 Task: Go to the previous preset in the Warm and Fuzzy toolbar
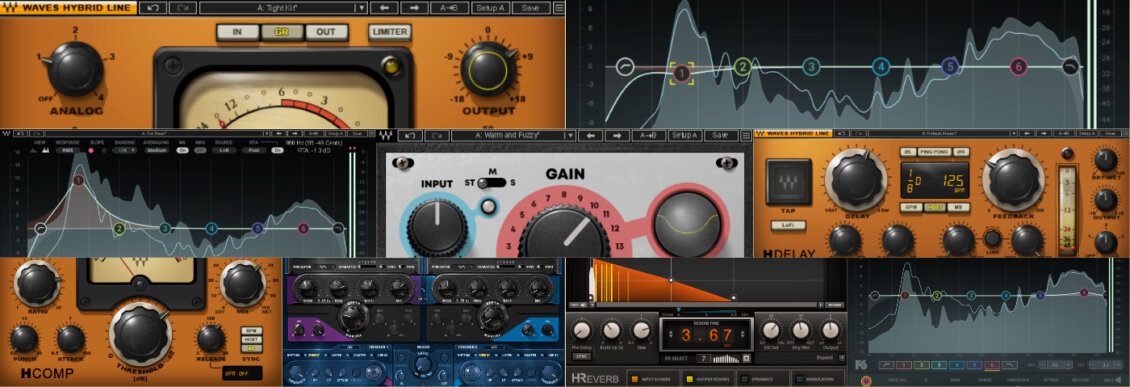tap(590, 135)
